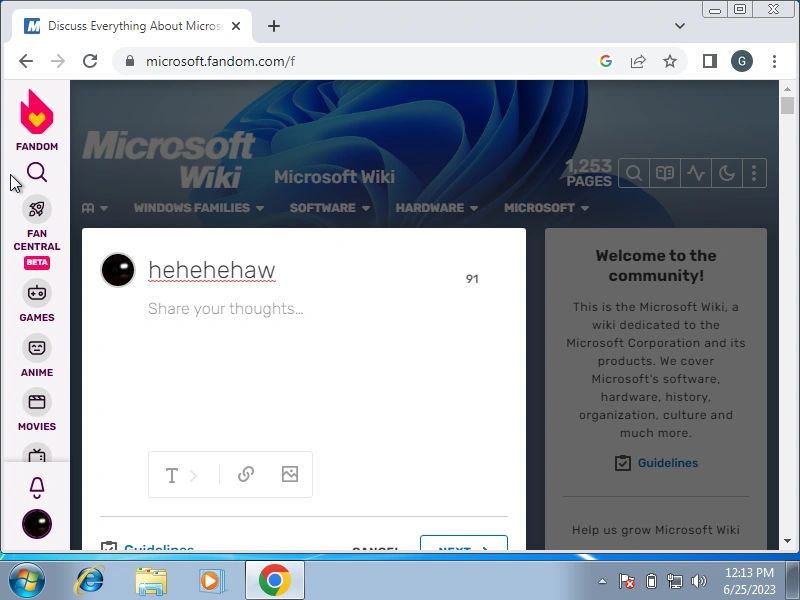Viewport: 800px width, 600px height.
Task: Insert a link in the post
Action: pos(246,474)
